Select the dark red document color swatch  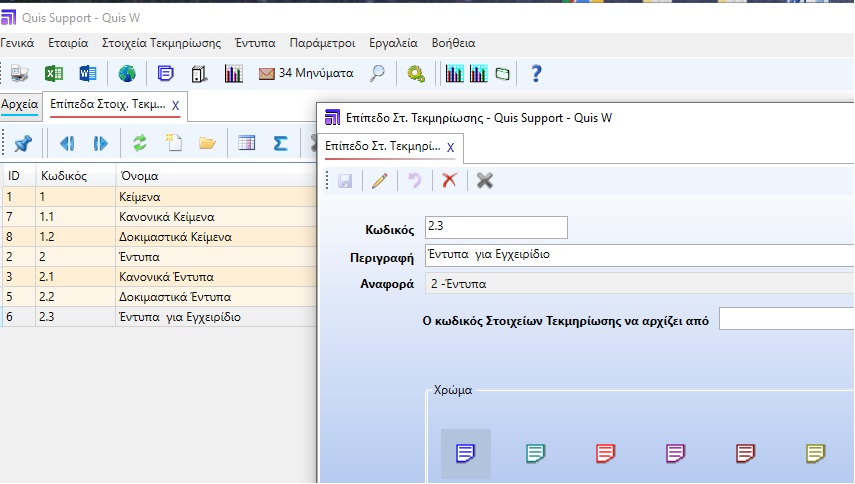pyautogui.click(x=745, y=453)
